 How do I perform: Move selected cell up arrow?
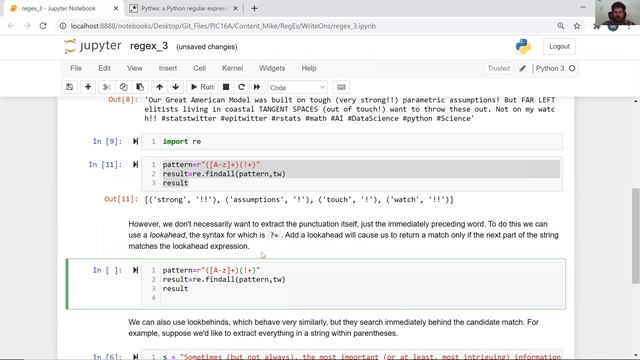(x=160, y=87)
